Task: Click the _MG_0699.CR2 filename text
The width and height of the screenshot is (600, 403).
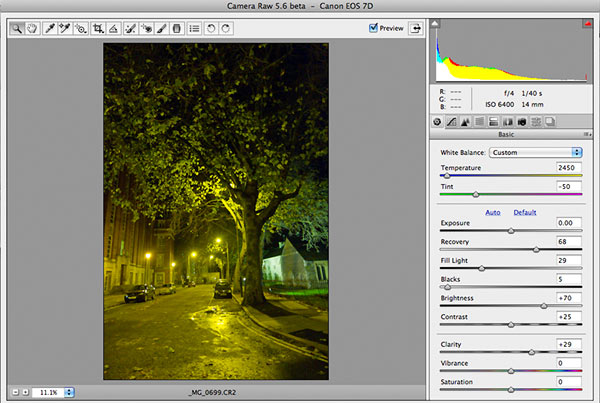Action: click(212, 392)
